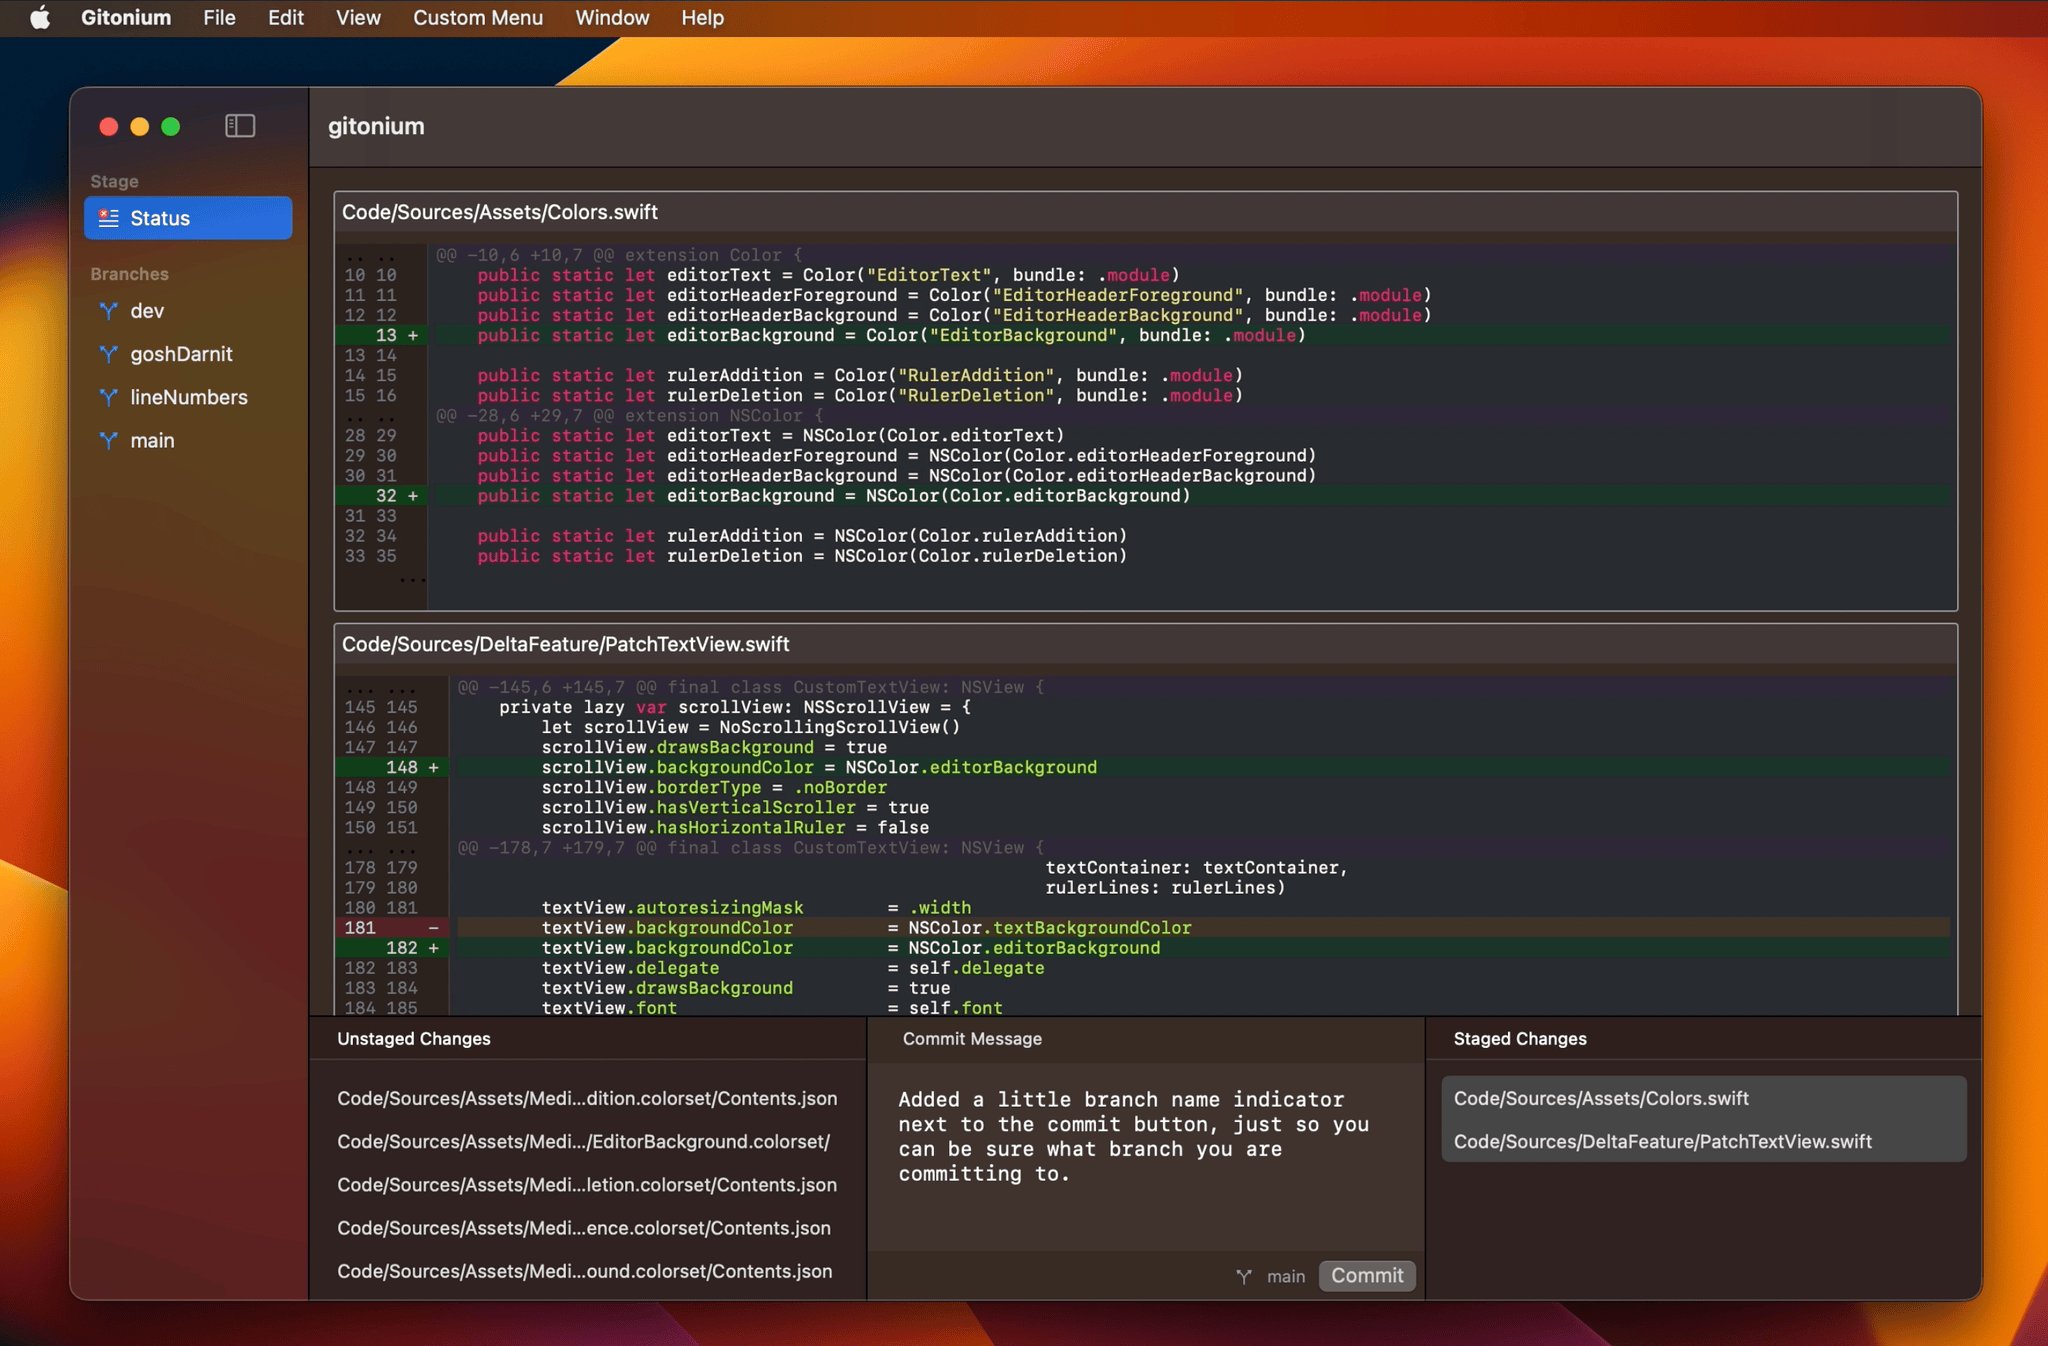Select unstaged Medi...dition.colorset/Contents.json
The height and width of the screenshot is (1346, 2048).
tap(587, 1098)
